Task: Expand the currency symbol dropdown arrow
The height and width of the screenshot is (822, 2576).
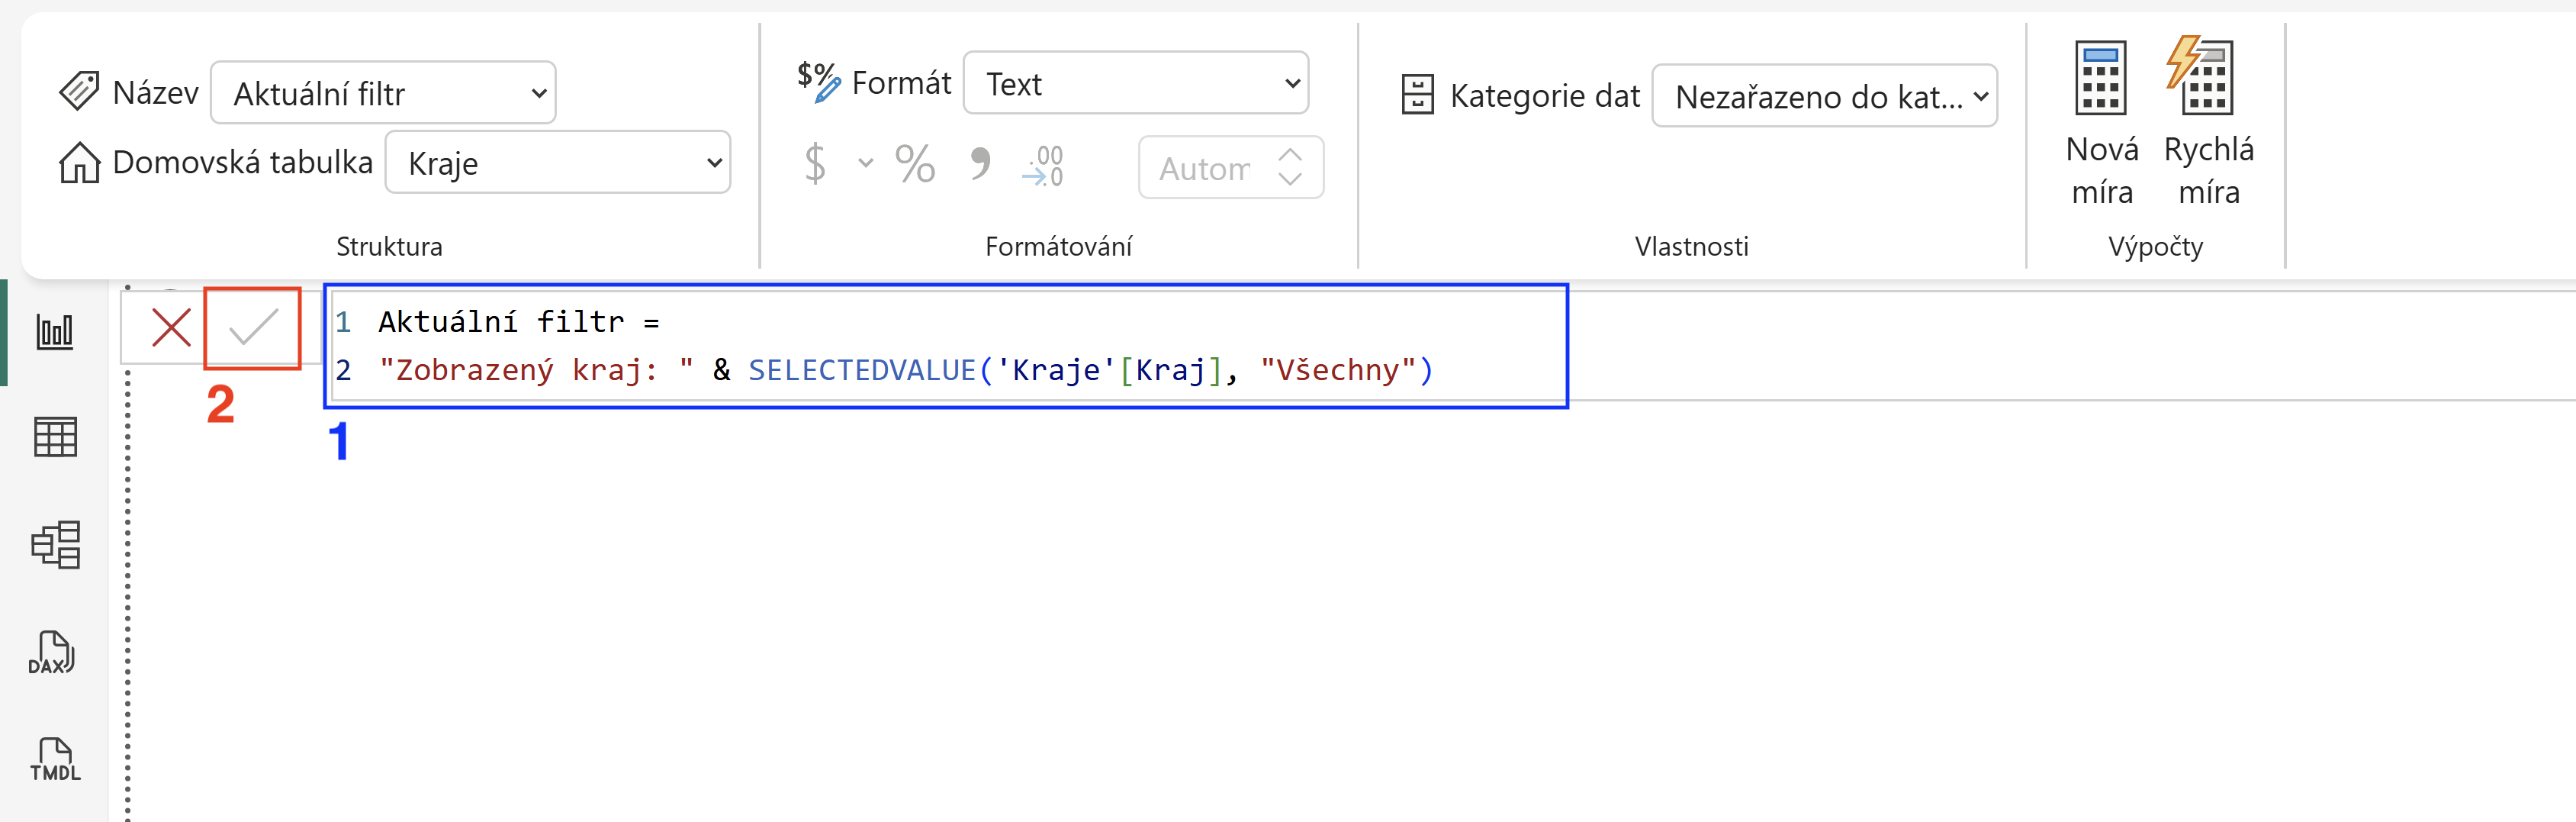Action: click(865, 163)
